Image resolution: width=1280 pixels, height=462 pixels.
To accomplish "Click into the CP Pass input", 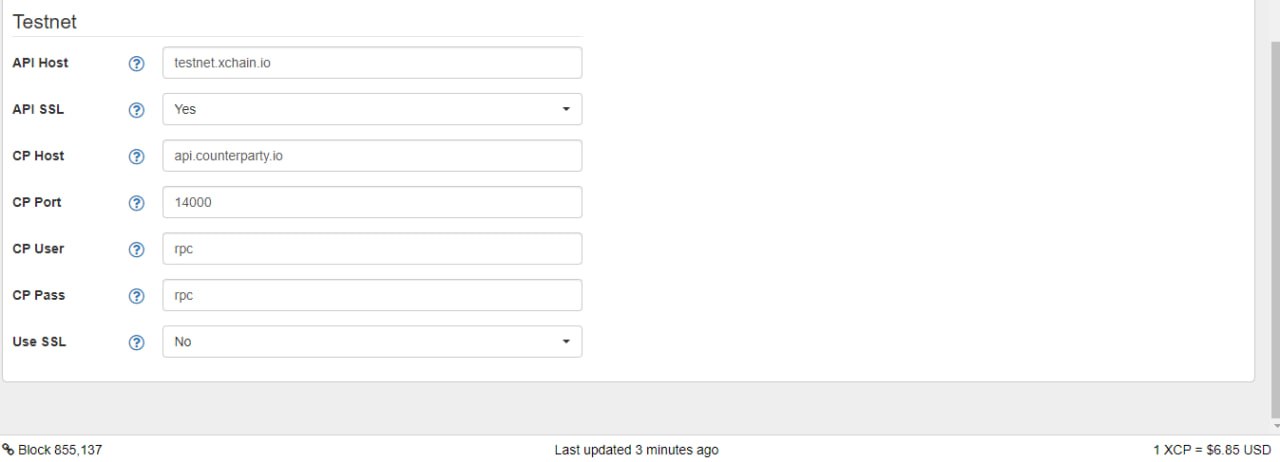I will [x=372, y=295].
